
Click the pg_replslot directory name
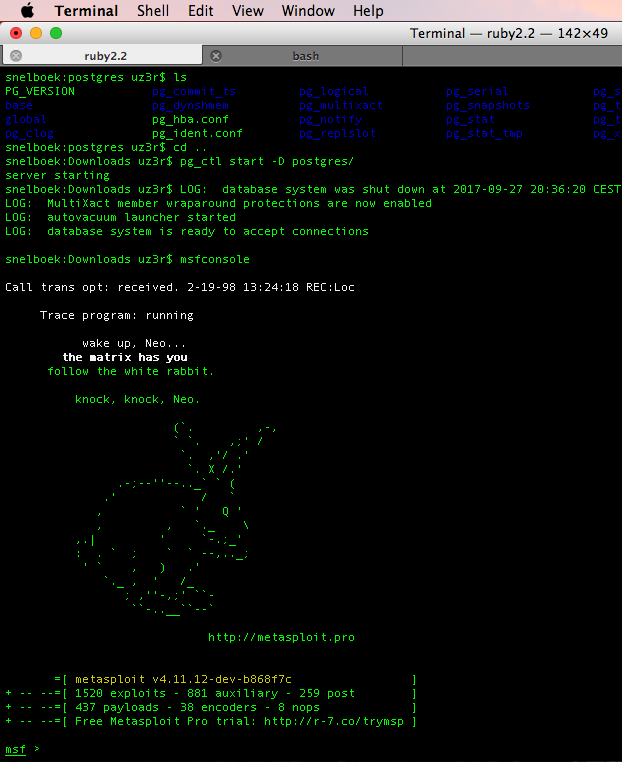338,134
